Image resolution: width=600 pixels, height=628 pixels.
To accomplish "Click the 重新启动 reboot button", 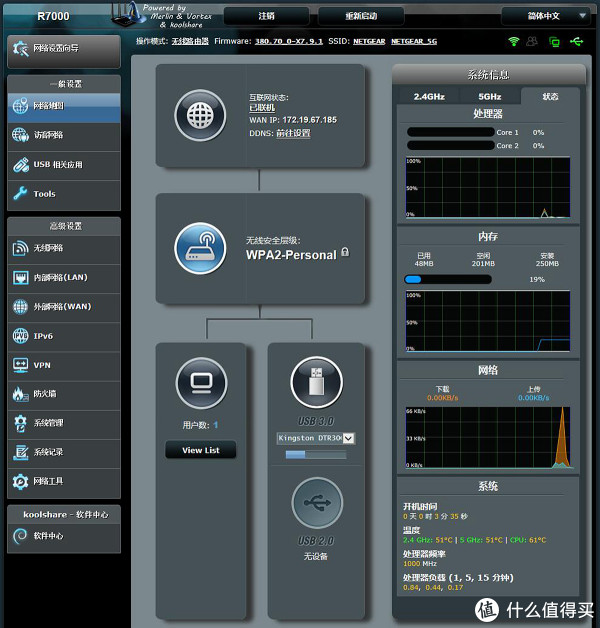I will click(361, 16).
